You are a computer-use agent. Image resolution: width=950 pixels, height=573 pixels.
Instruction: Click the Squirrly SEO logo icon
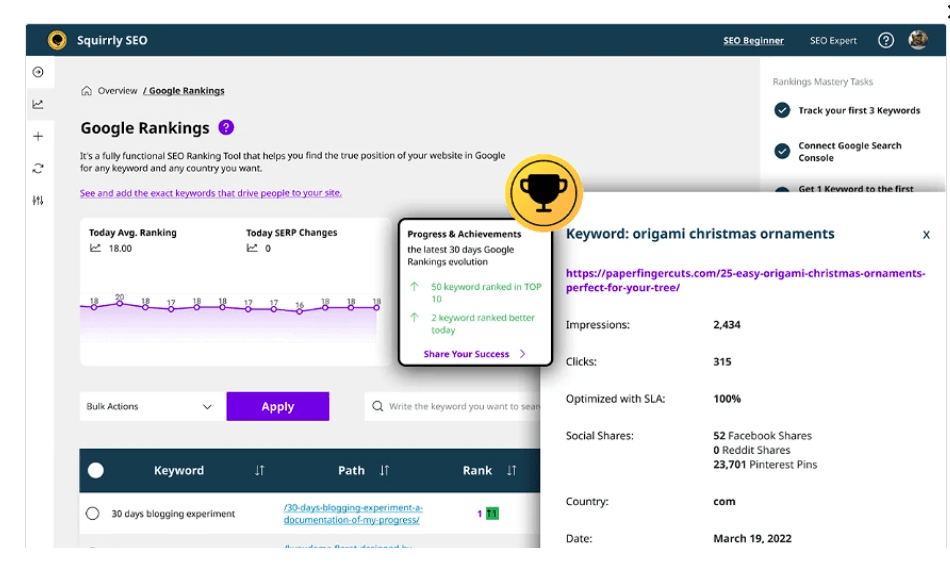click(x=57, y=40)
